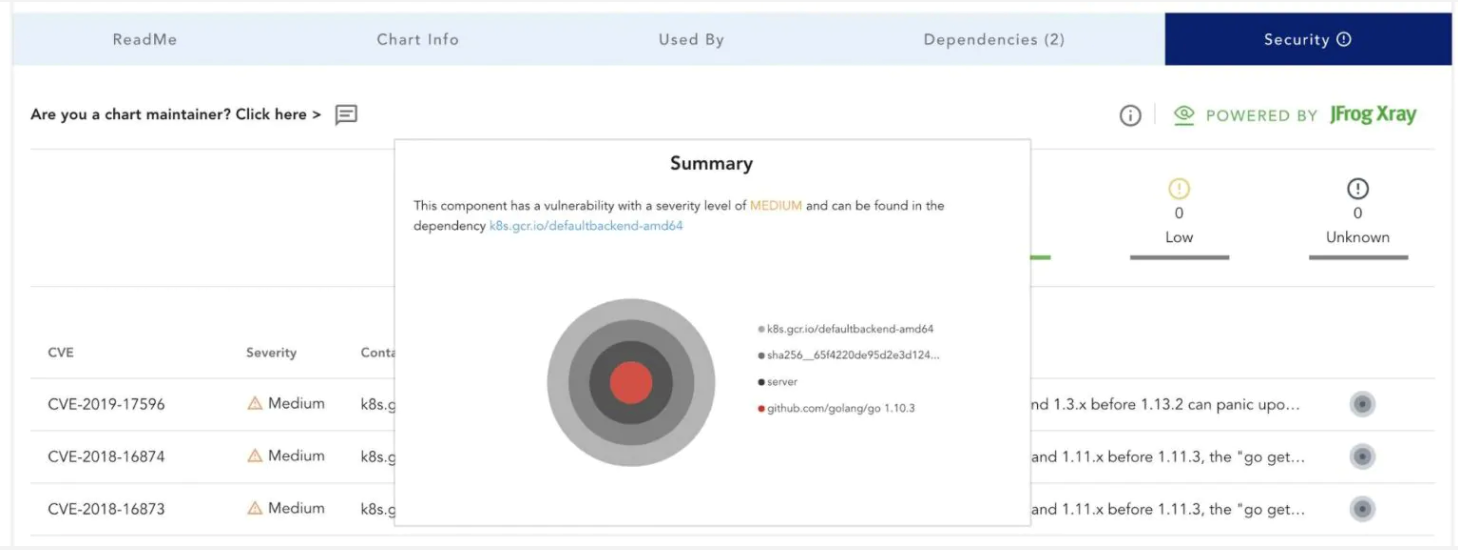Open target summary icon for CVE-2018-16874
Image resolution: width=1458 pixels, height=550 pixels.
point(1362,457)
